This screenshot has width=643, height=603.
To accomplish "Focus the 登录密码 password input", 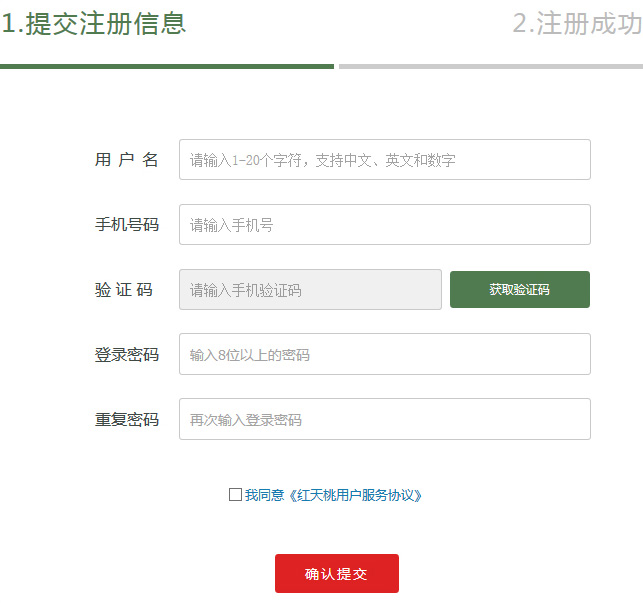I will click(x=384, y=355).
